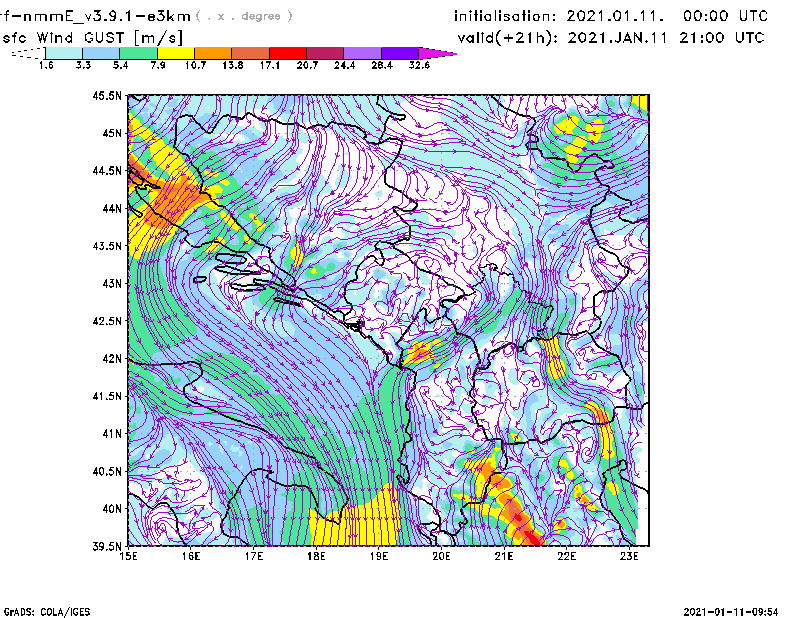Click the 18E longitude label
The width and height of the screenshot is (800, 618).
[x=316, y=556]
